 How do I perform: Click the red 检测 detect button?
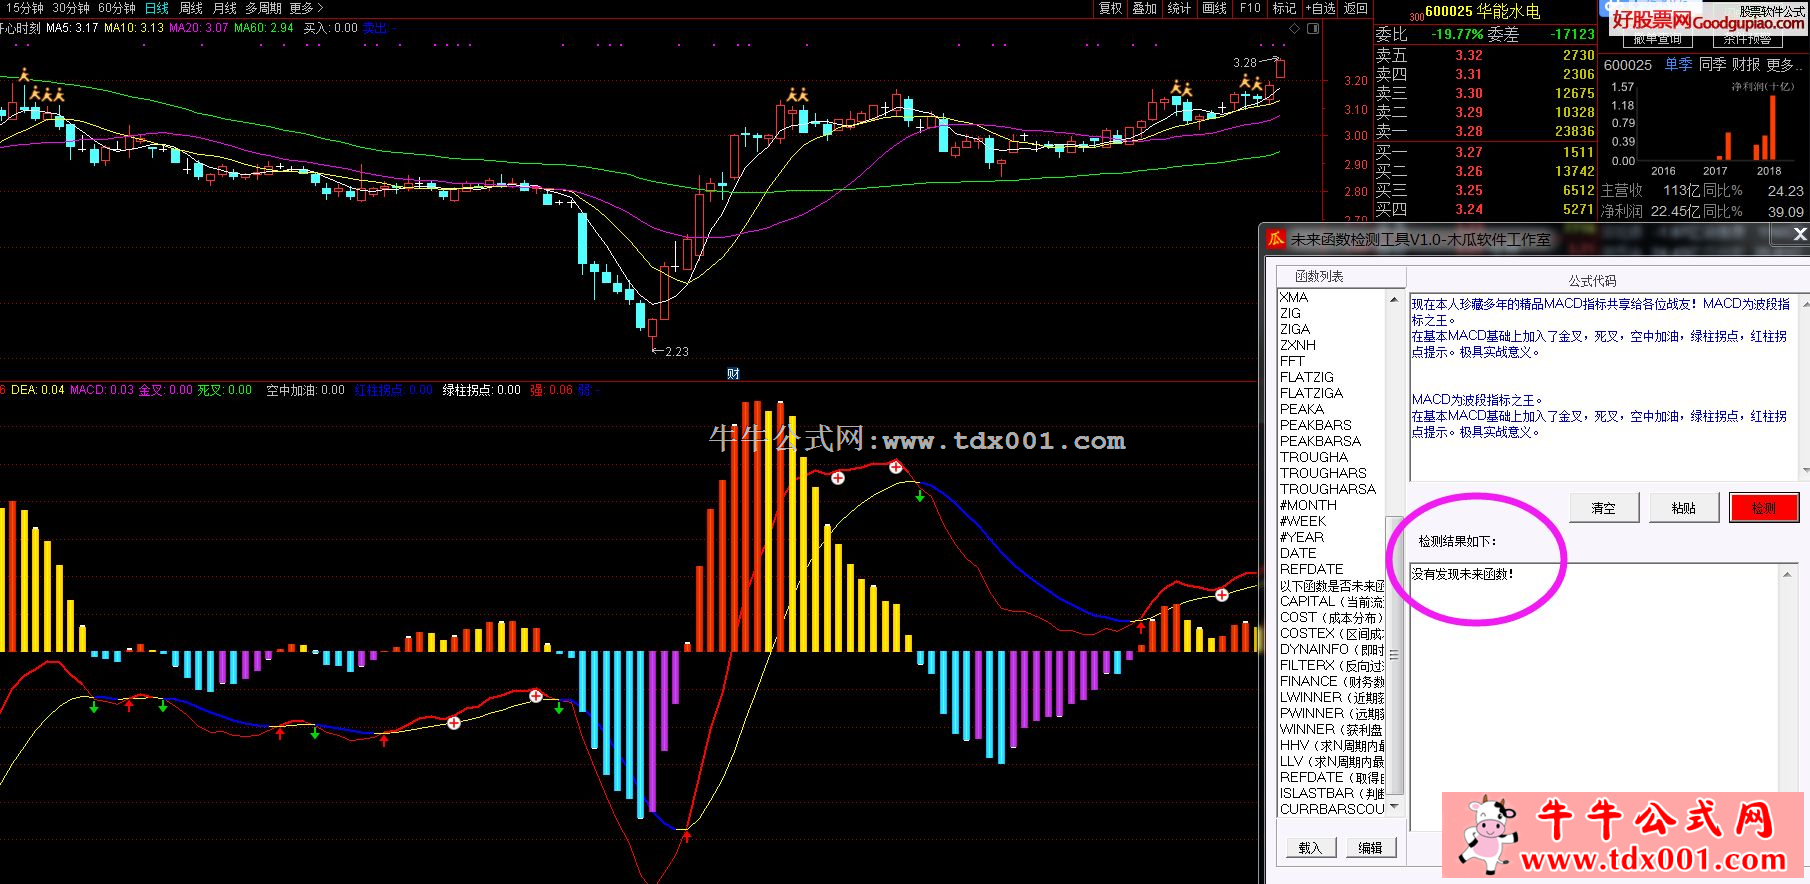click(1764, 508)
